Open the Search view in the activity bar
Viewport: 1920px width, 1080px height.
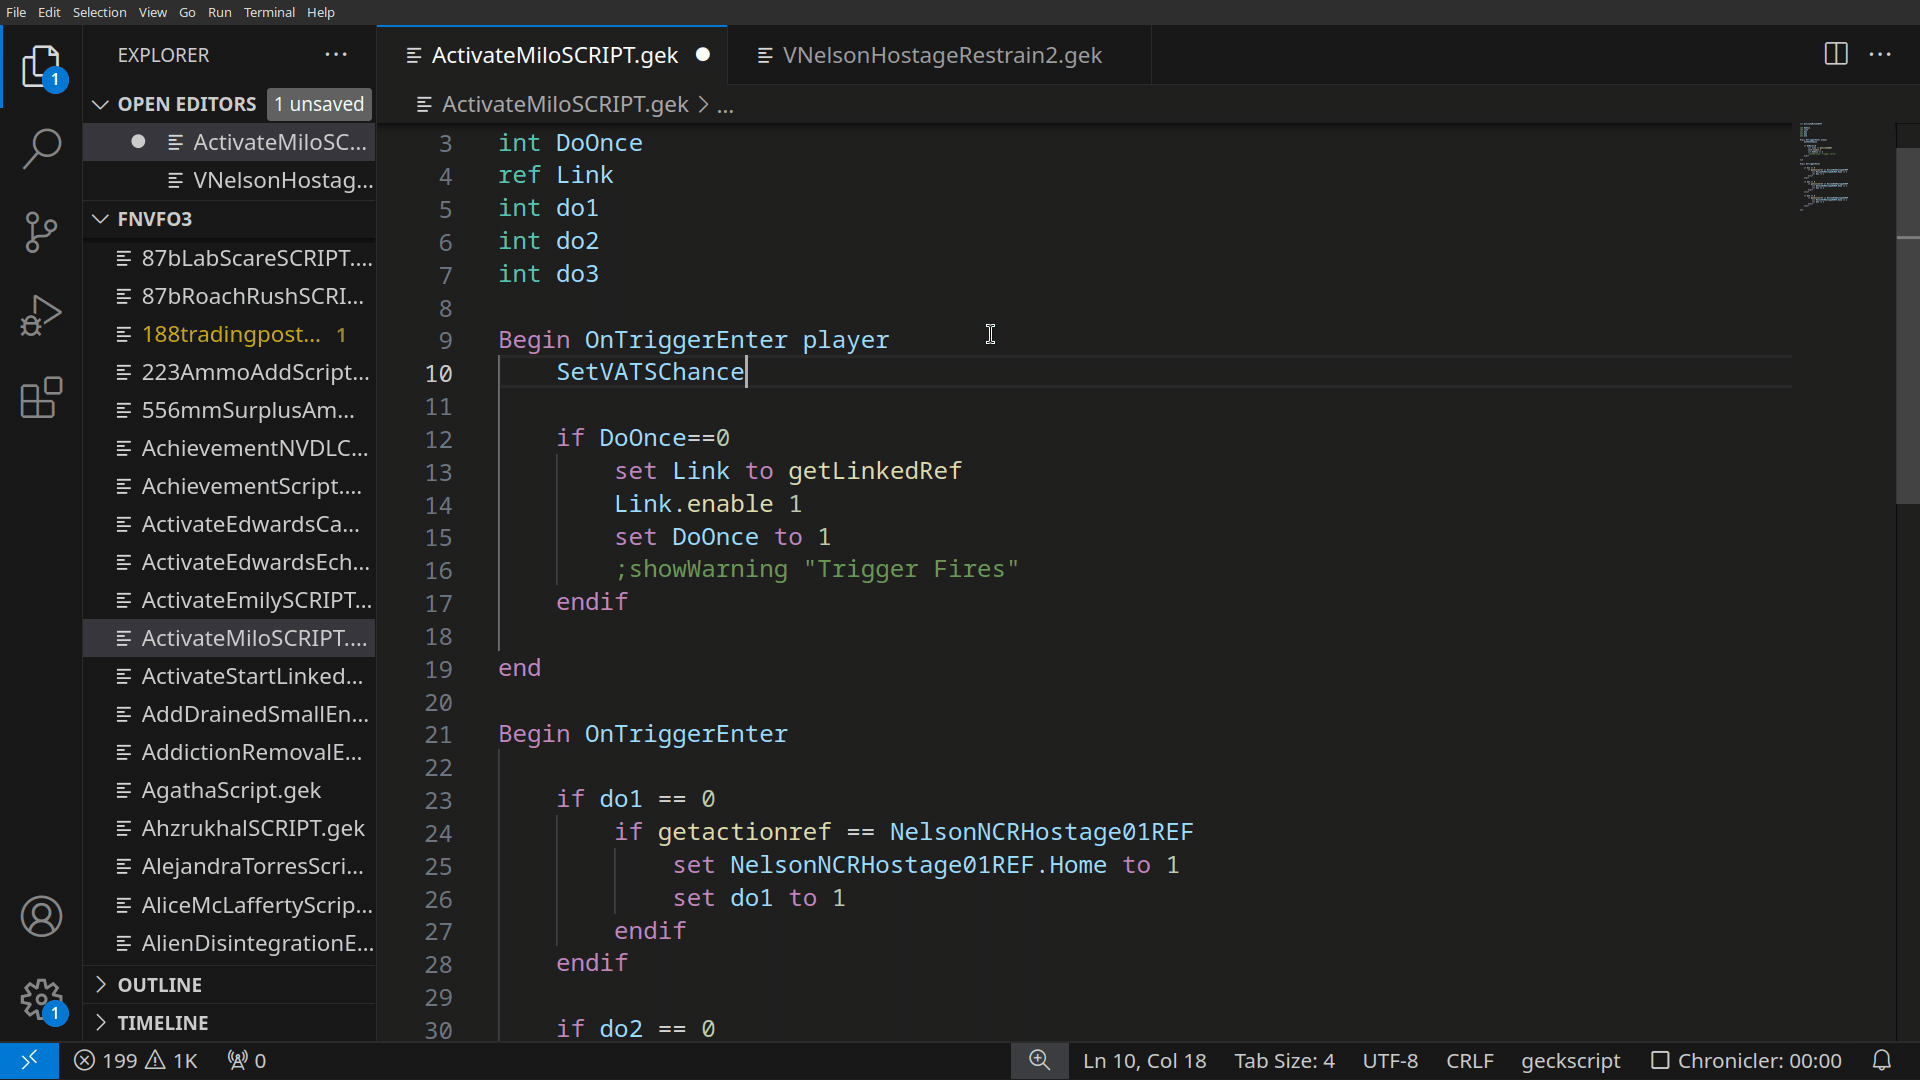tap(41, 149)
